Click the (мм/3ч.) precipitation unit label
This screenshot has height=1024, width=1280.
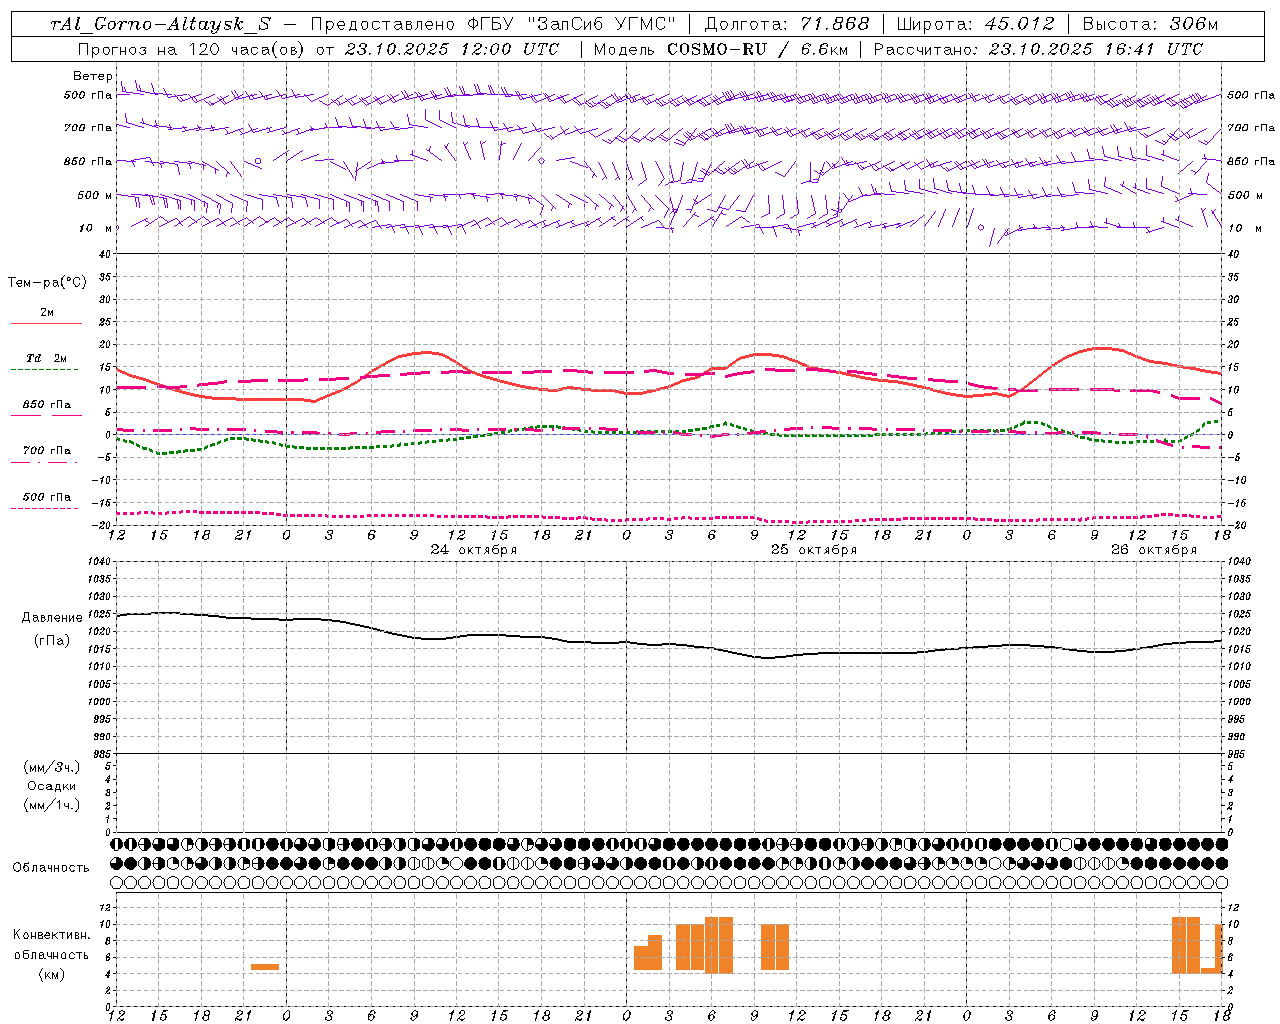click(52, 767)
